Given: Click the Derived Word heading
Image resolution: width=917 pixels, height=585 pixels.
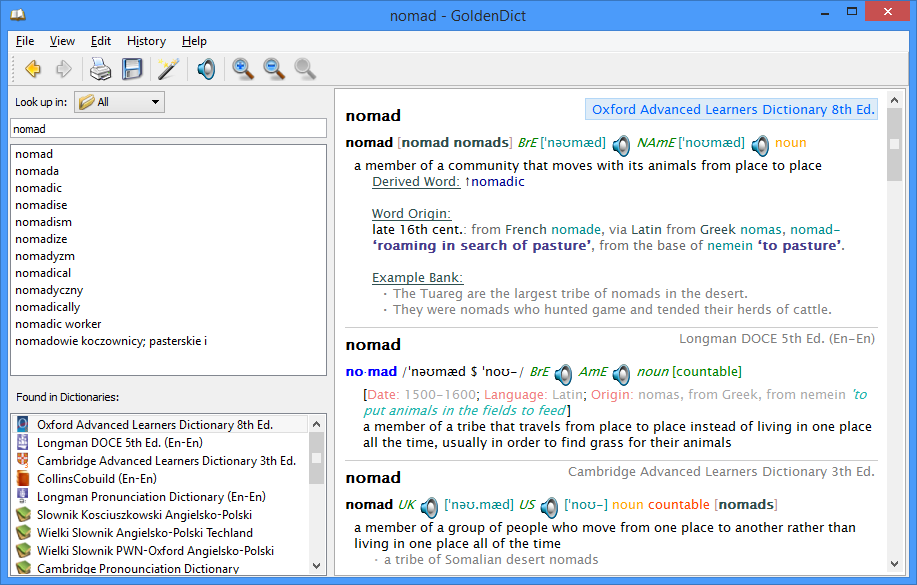Looking at the screenshot, I should tap(416, 182).
